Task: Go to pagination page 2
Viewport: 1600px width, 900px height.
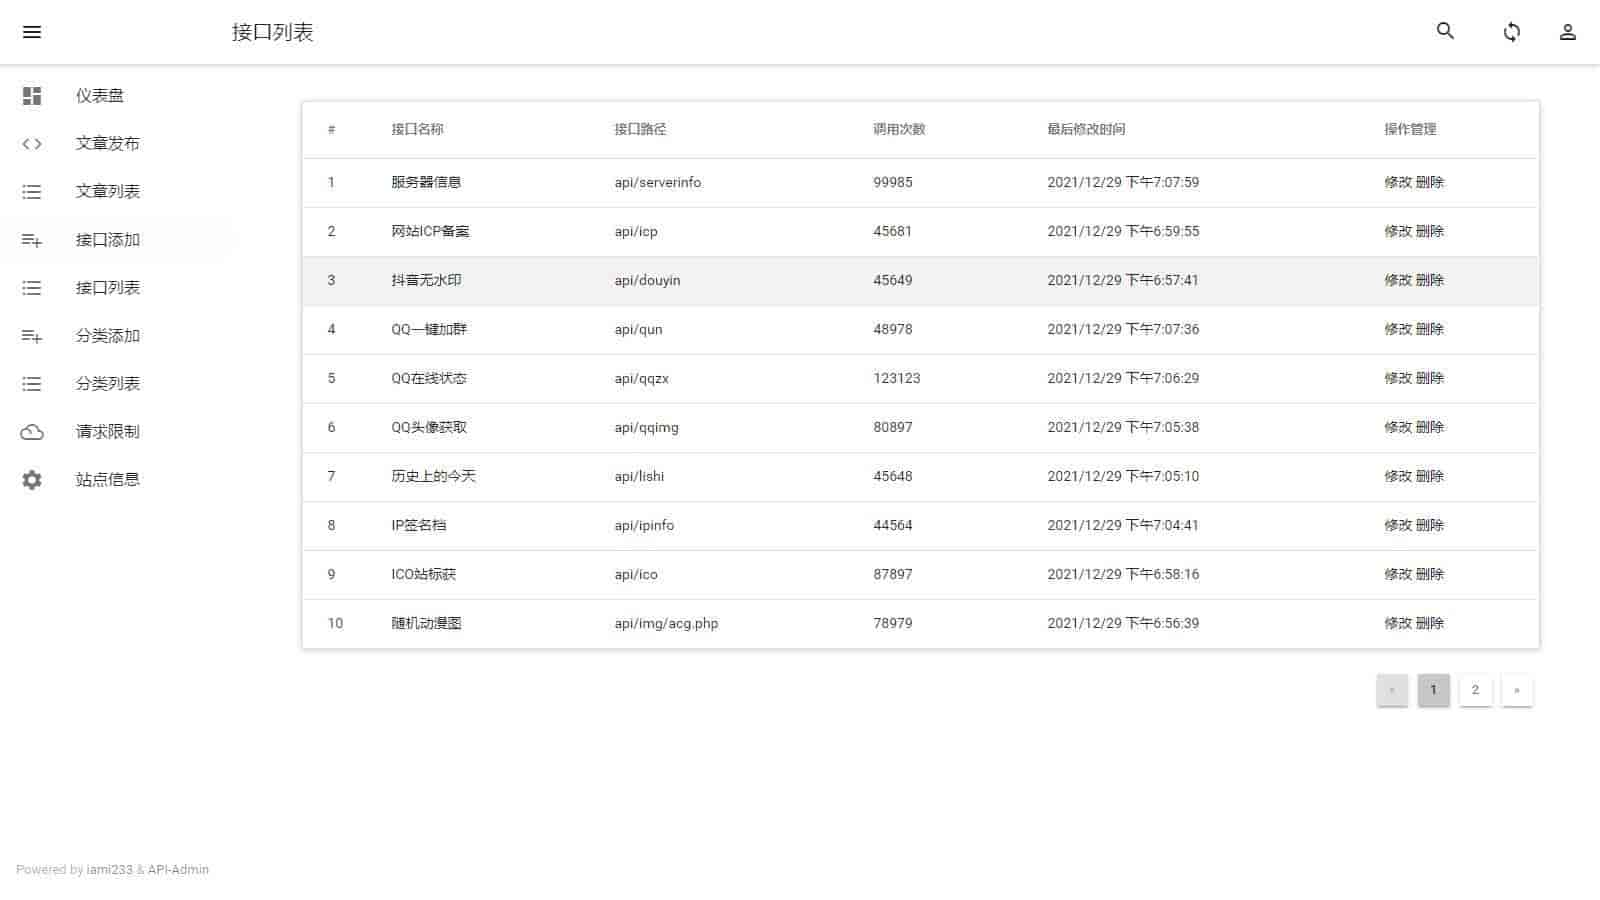Action: tap(1475, 690)
